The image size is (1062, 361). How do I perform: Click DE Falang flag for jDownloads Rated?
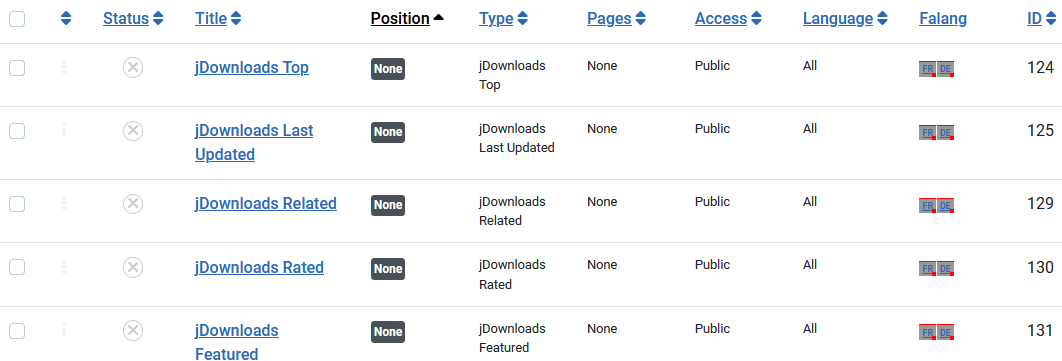click(x=946, y=269)
